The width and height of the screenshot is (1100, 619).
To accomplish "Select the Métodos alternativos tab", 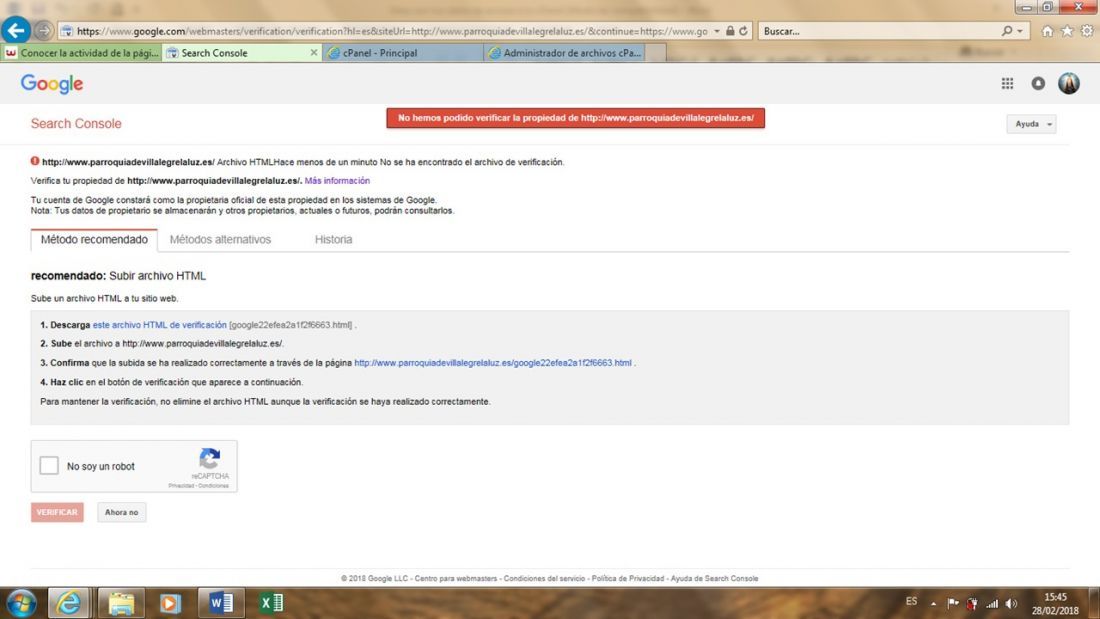I will point(220,239).
